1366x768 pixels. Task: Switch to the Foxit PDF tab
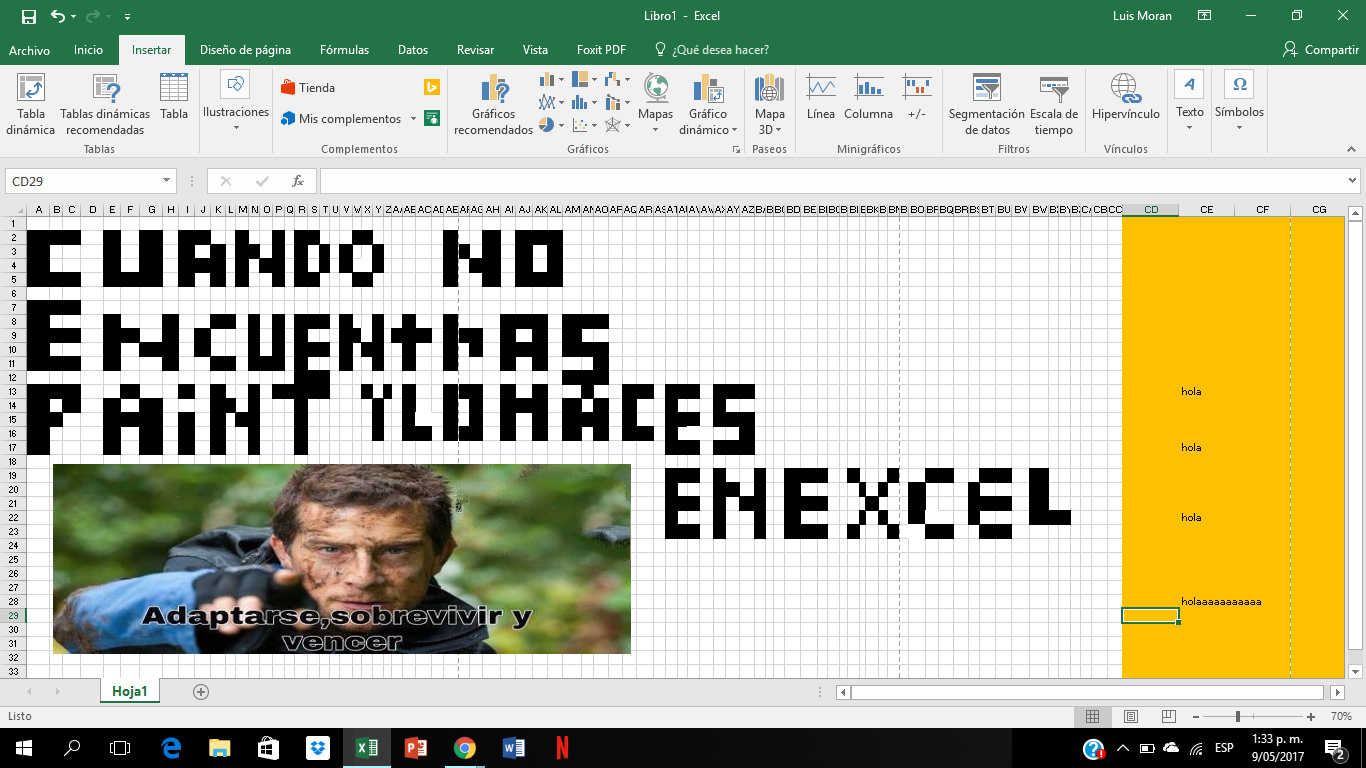click(601, 50)
